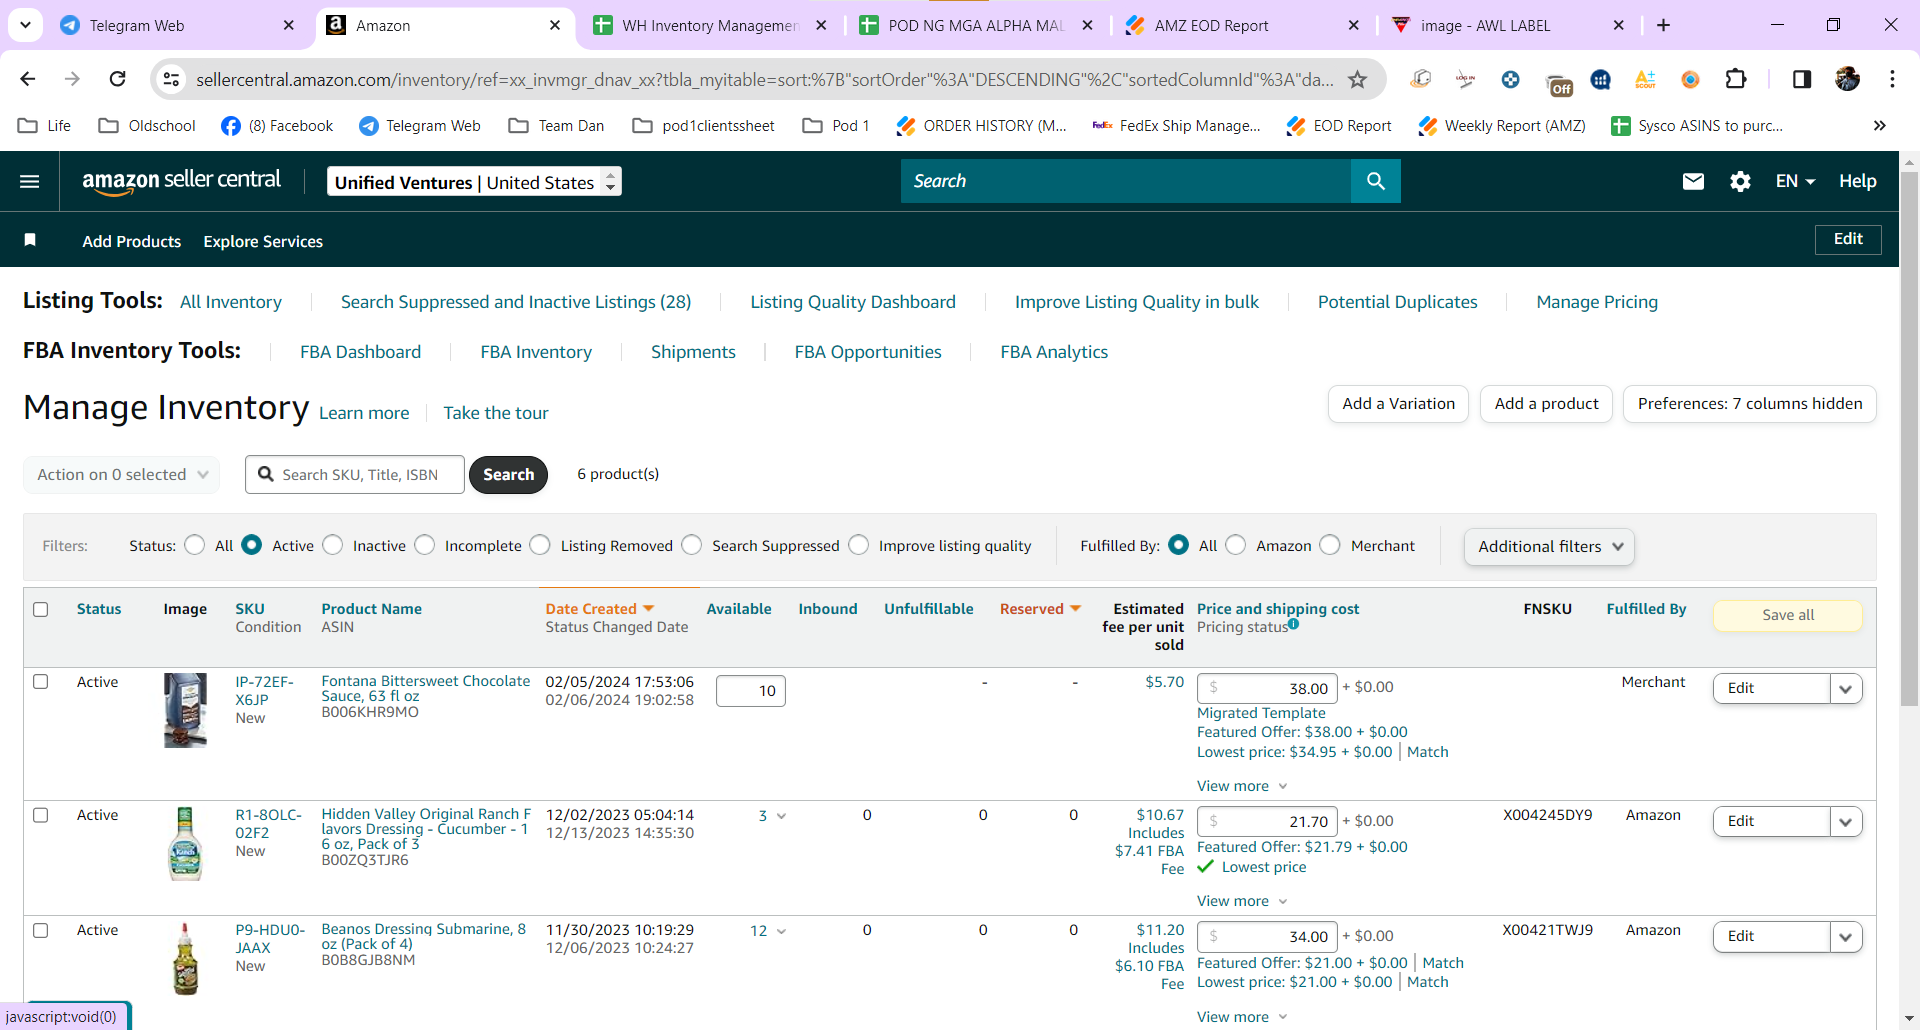The width and height of the screenshot is (1920, 1030).
Task: Click the search magnifier button in header
Action: tap(1376, 181)
